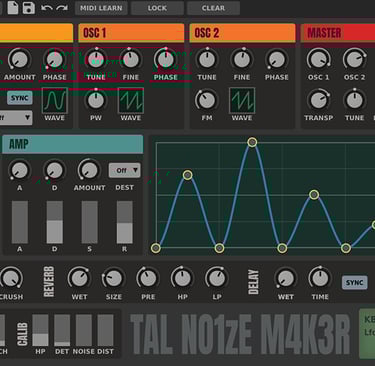Image resolution: width=375 pixels, height=366 pixels.
Task: Toggle the delay SYNC button
Action: pyautogui.click(x=355, y=283)
